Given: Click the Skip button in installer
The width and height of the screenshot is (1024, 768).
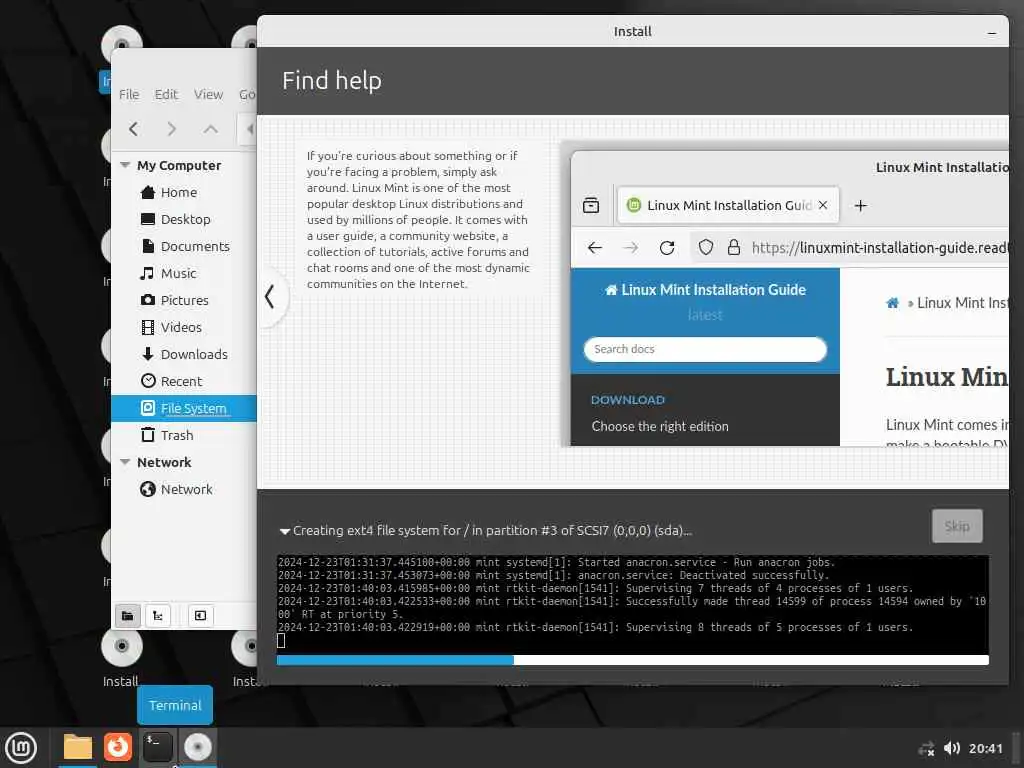Looking at the screenshot, I should click(x=957, y=526).
